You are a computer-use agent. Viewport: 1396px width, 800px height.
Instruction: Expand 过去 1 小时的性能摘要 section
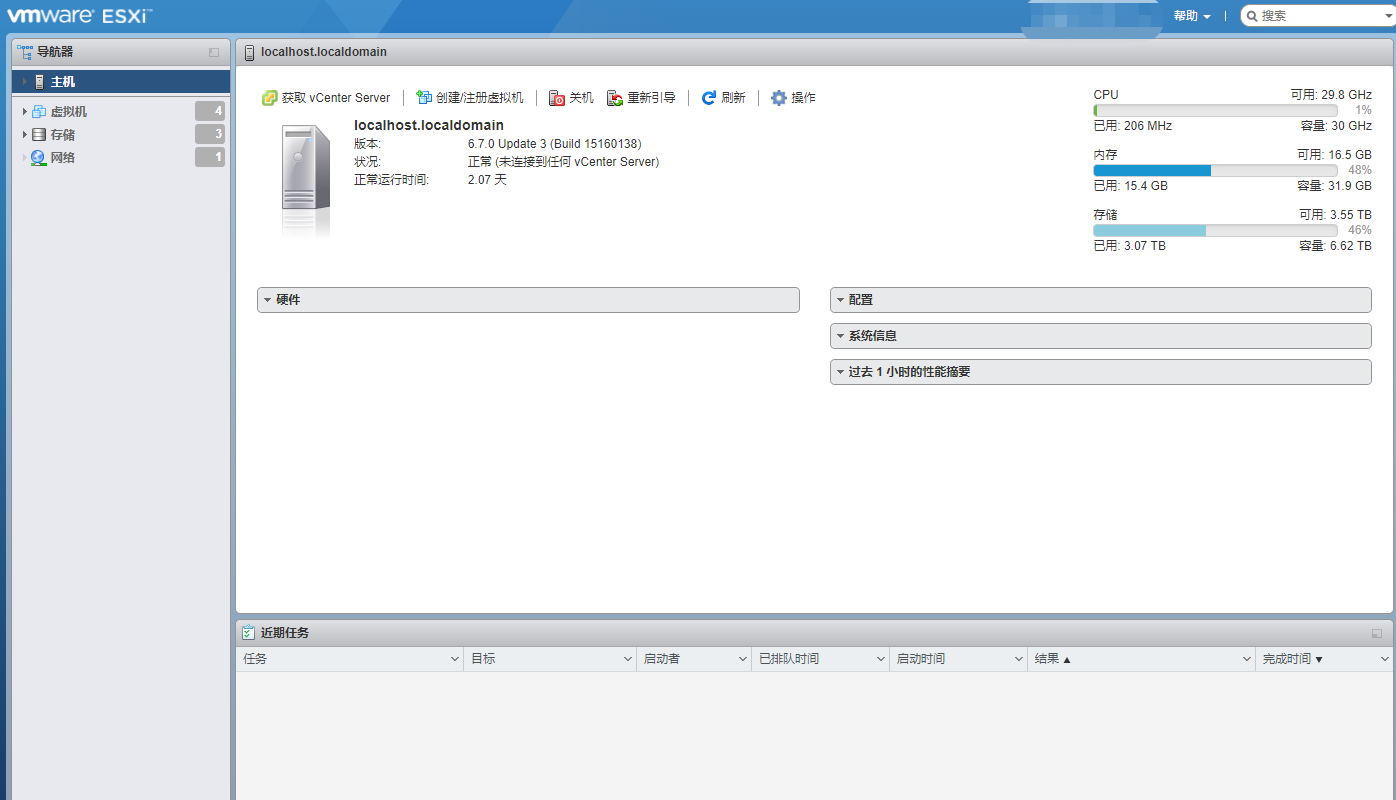click(1100, 372)
